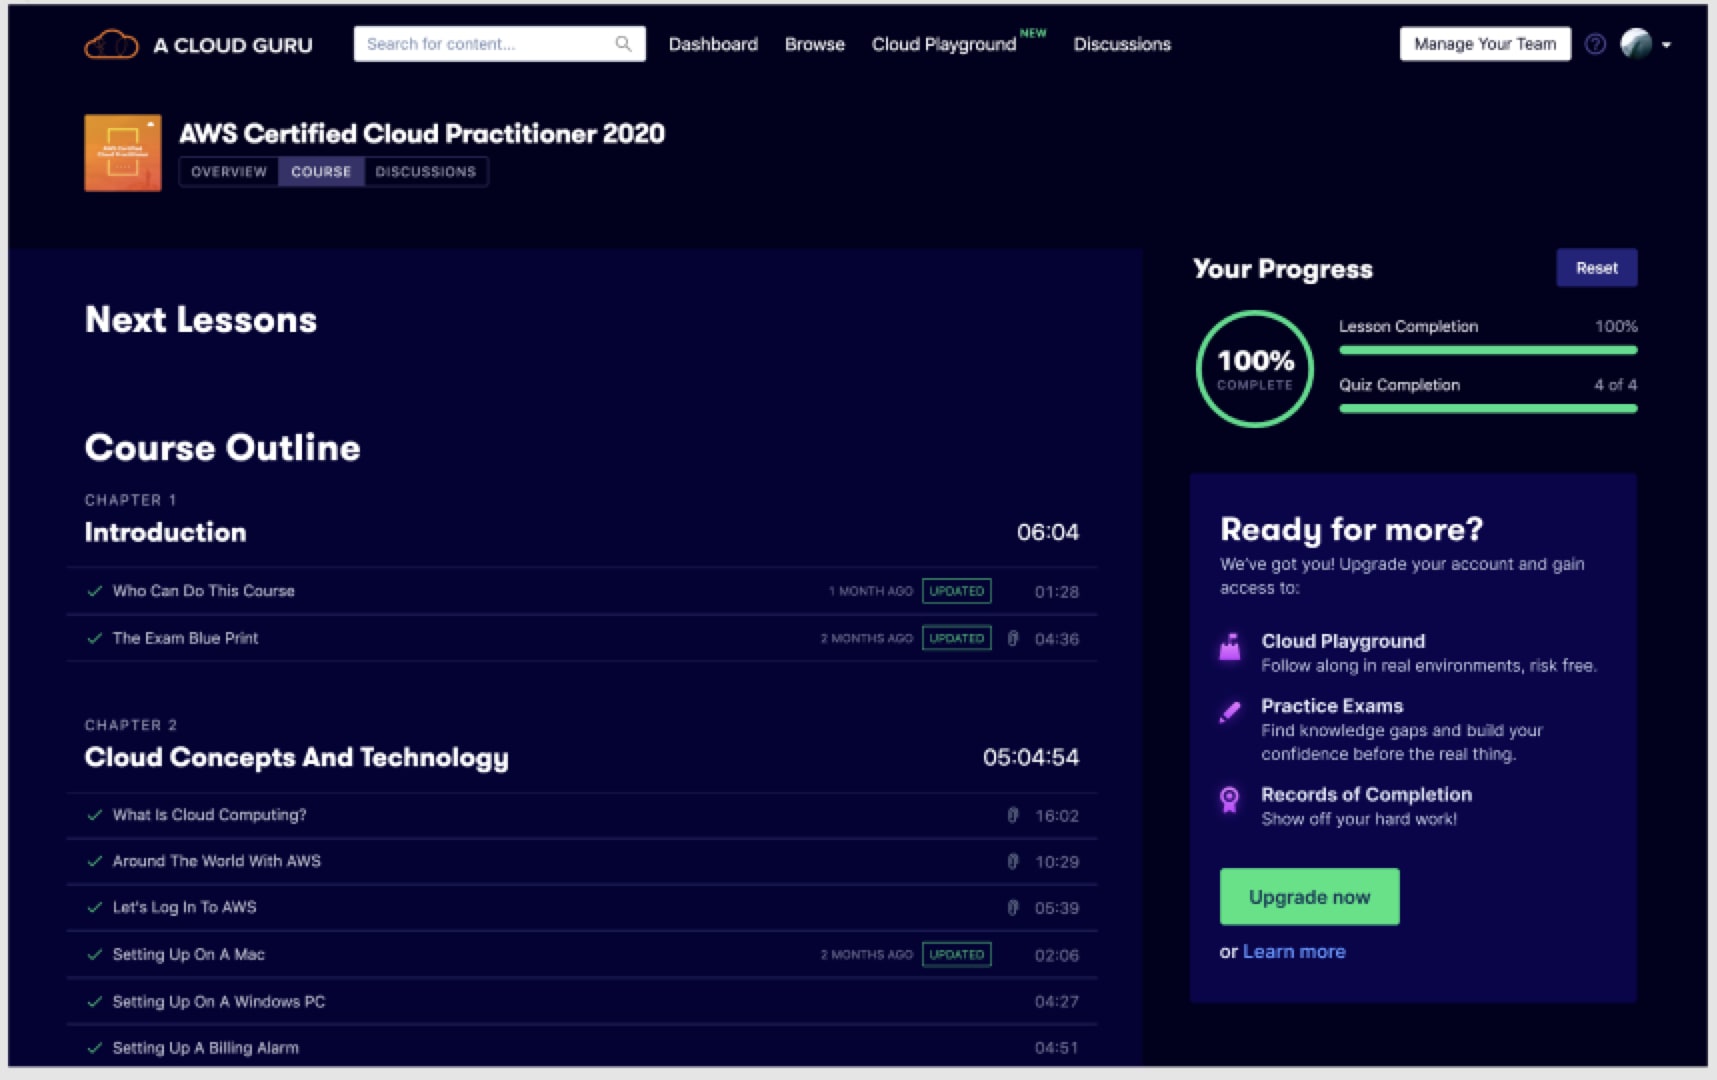This screenshot has height=1080, width=1717.
Task: Go to Browse in the top navigation
Action: (814, 44)
